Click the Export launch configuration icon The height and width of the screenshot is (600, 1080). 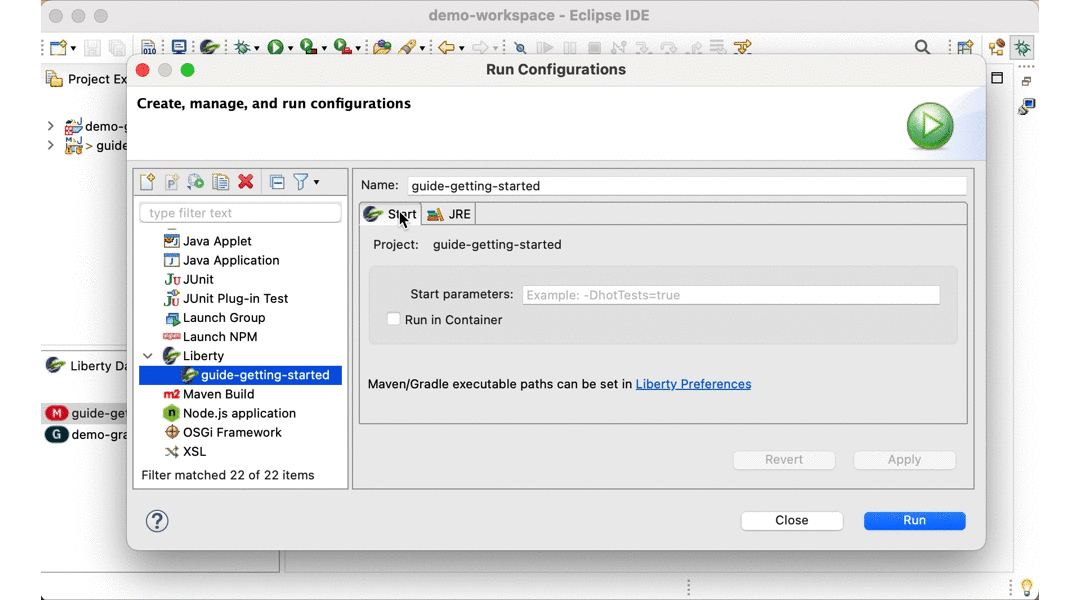(x=196, y=182)
